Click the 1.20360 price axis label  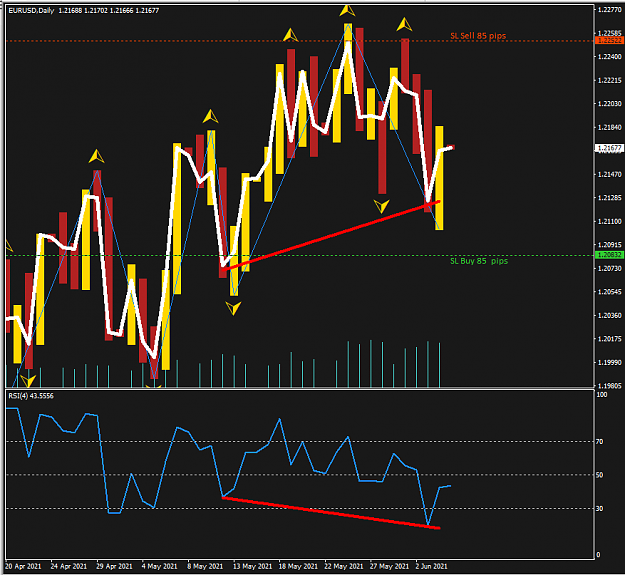pyautogui.click(x=609, y=315)
